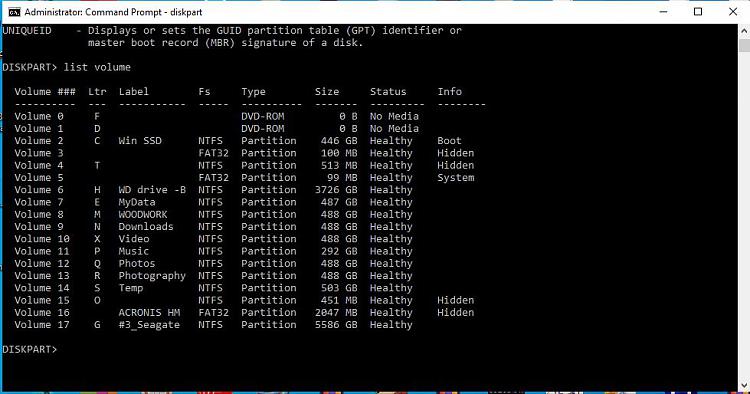Click the scrollbar down arrow

coord(744,385)
